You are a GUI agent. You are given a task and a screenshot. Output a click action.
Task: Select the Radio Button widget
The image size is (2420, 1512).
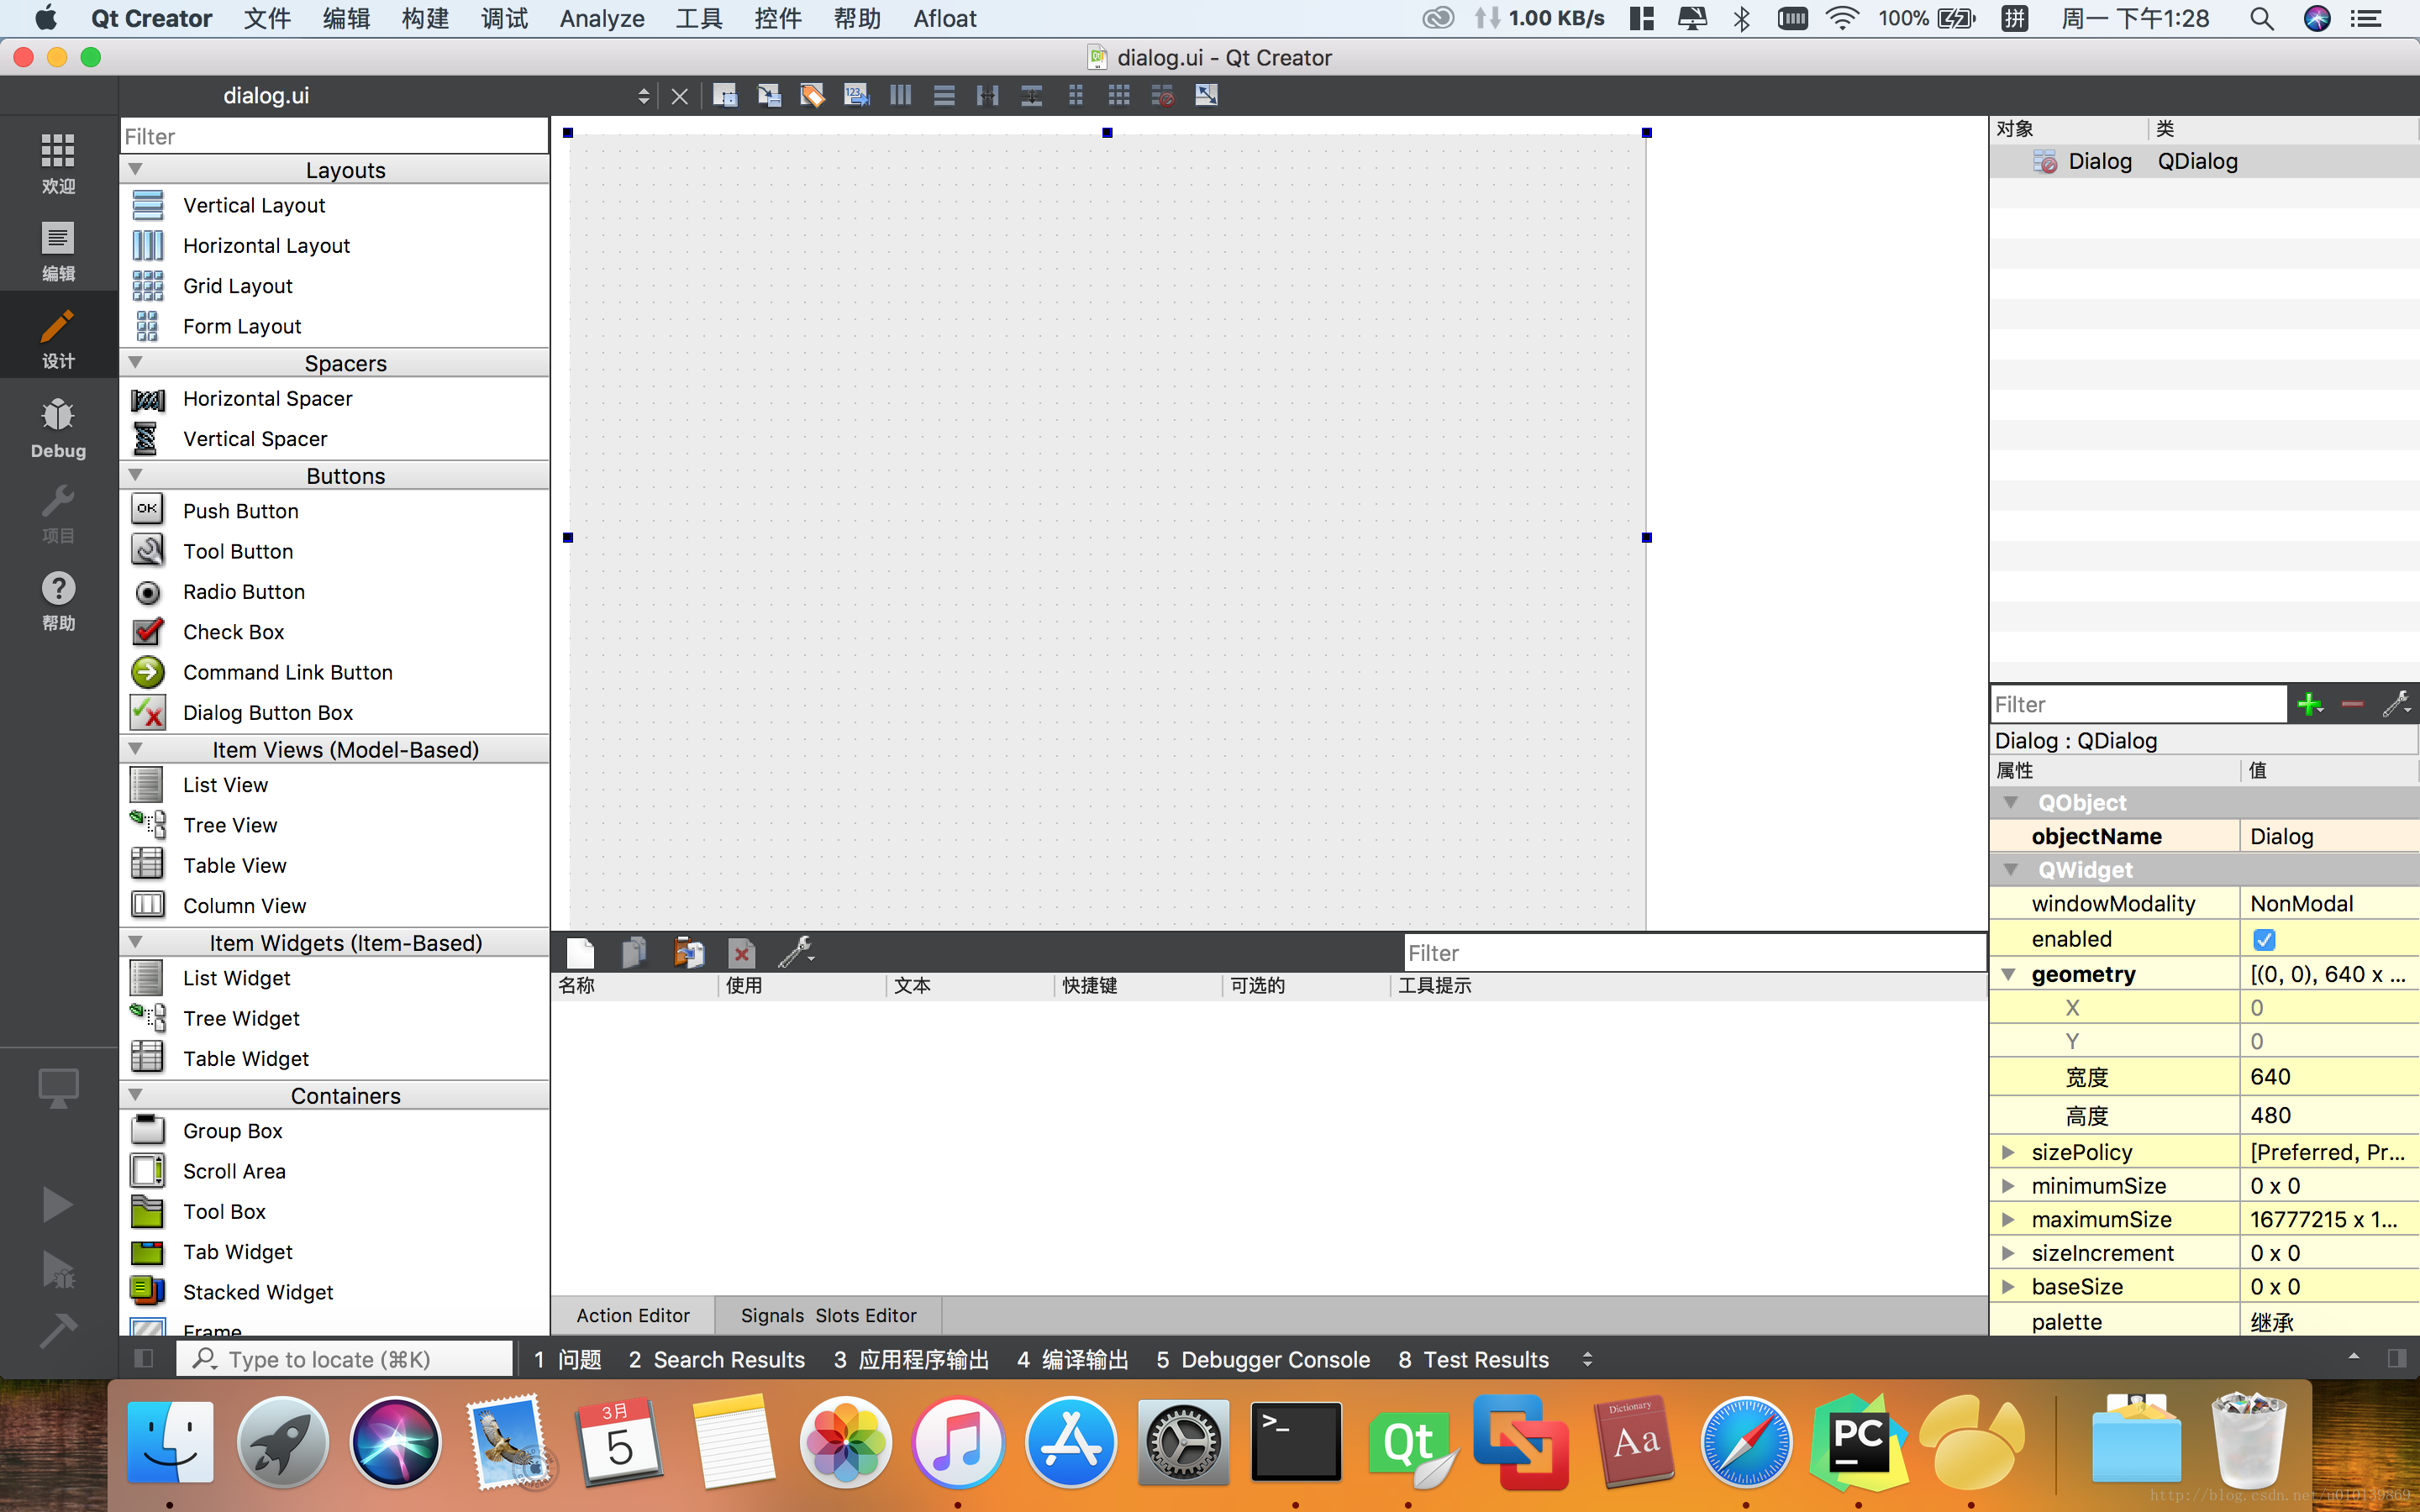coord(244,591)
